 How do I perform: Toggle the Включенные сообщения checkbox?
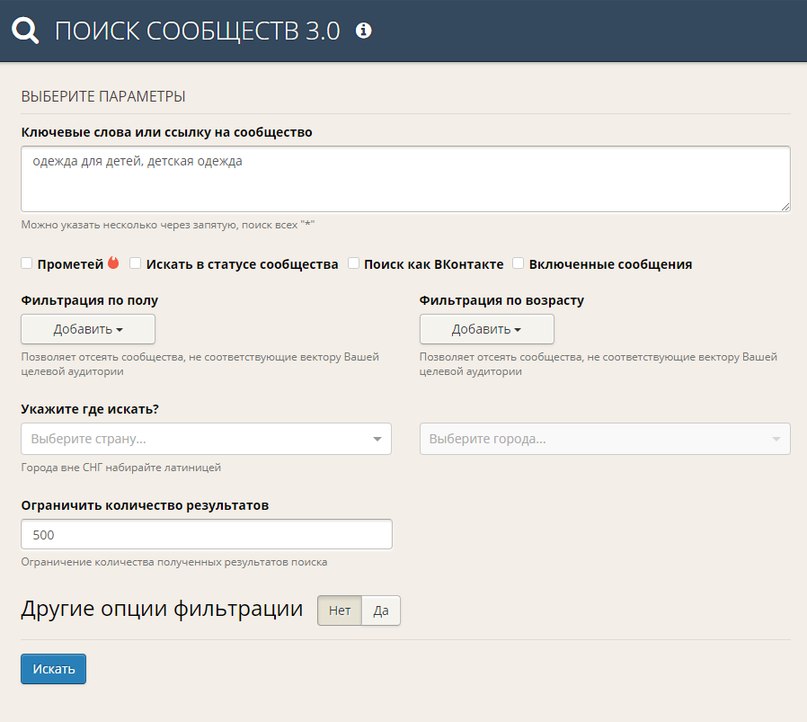[518, 264]
